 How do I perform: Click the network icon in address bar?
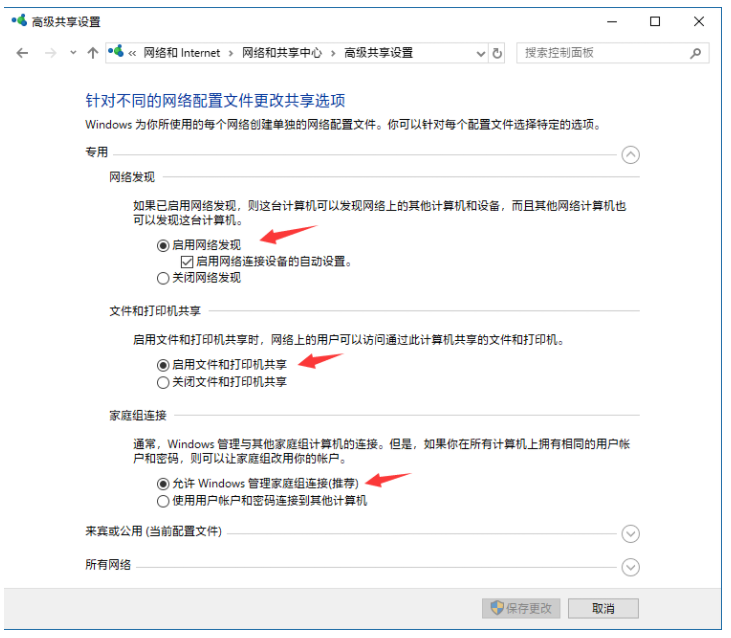point(116,51)
